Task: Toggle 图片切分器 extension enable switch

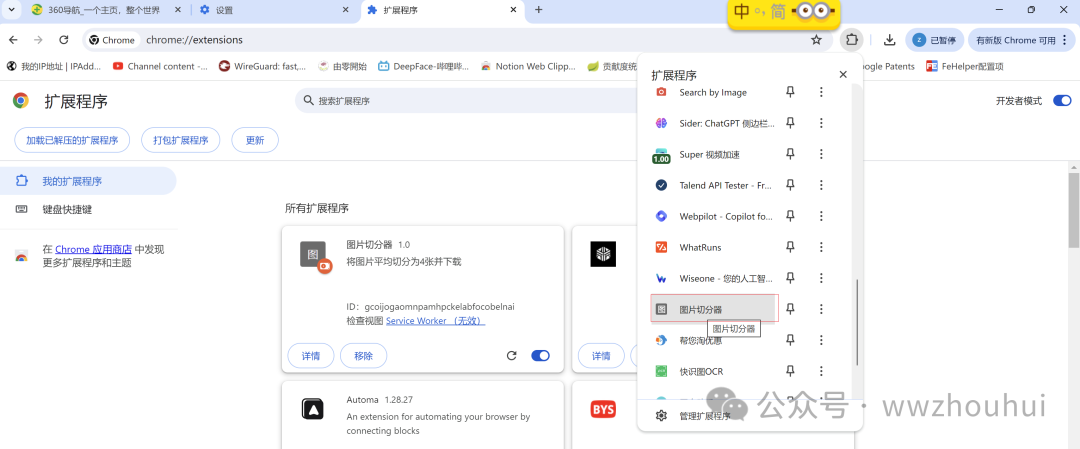Action: pos(540,355)
